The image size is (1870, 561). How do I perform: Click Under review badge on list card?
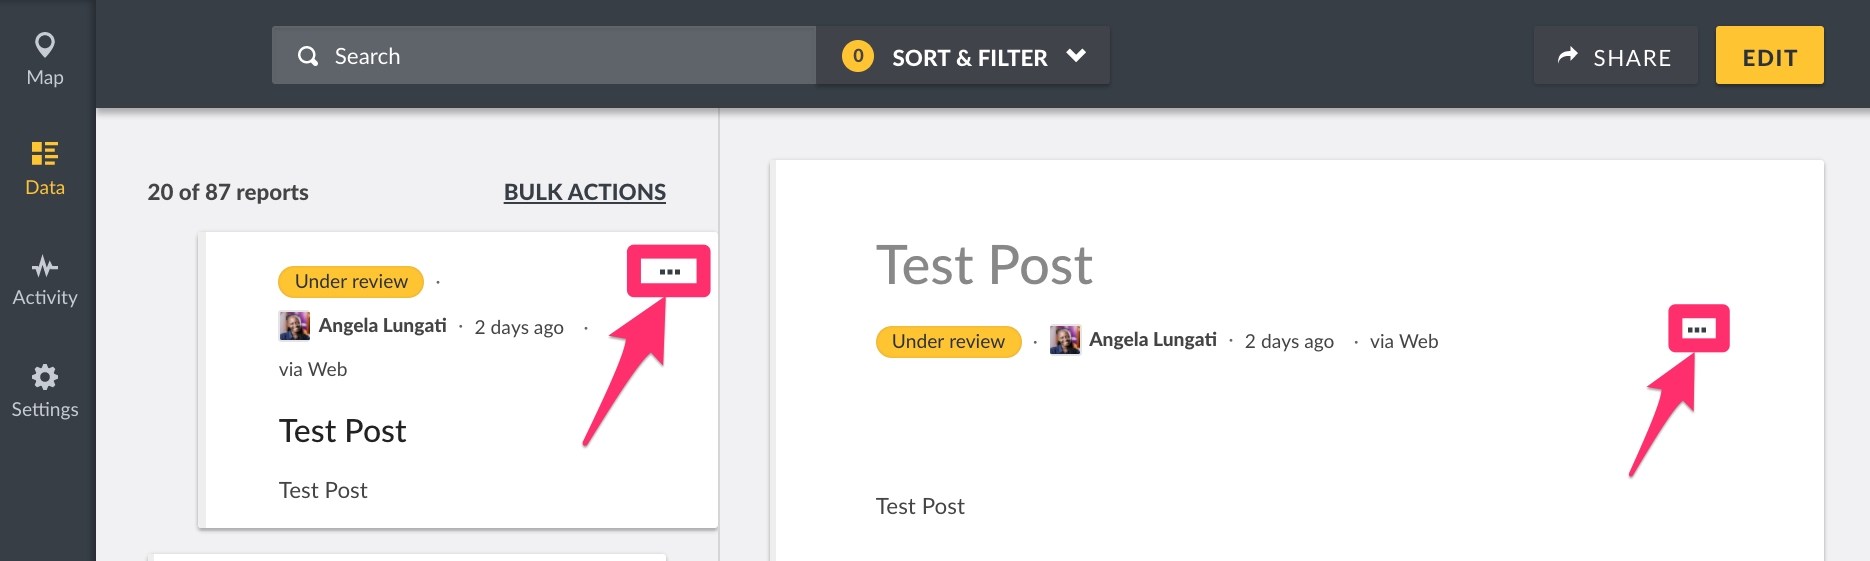click(351, 282)
